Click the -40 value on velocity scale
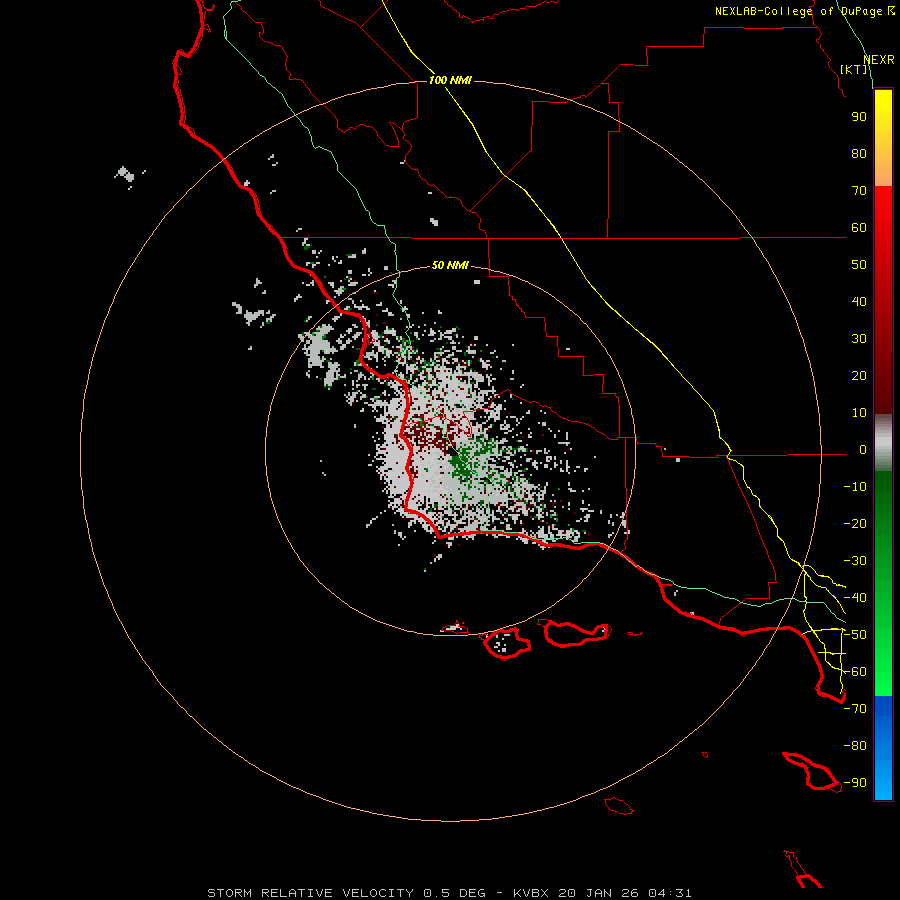 point(855,598)
